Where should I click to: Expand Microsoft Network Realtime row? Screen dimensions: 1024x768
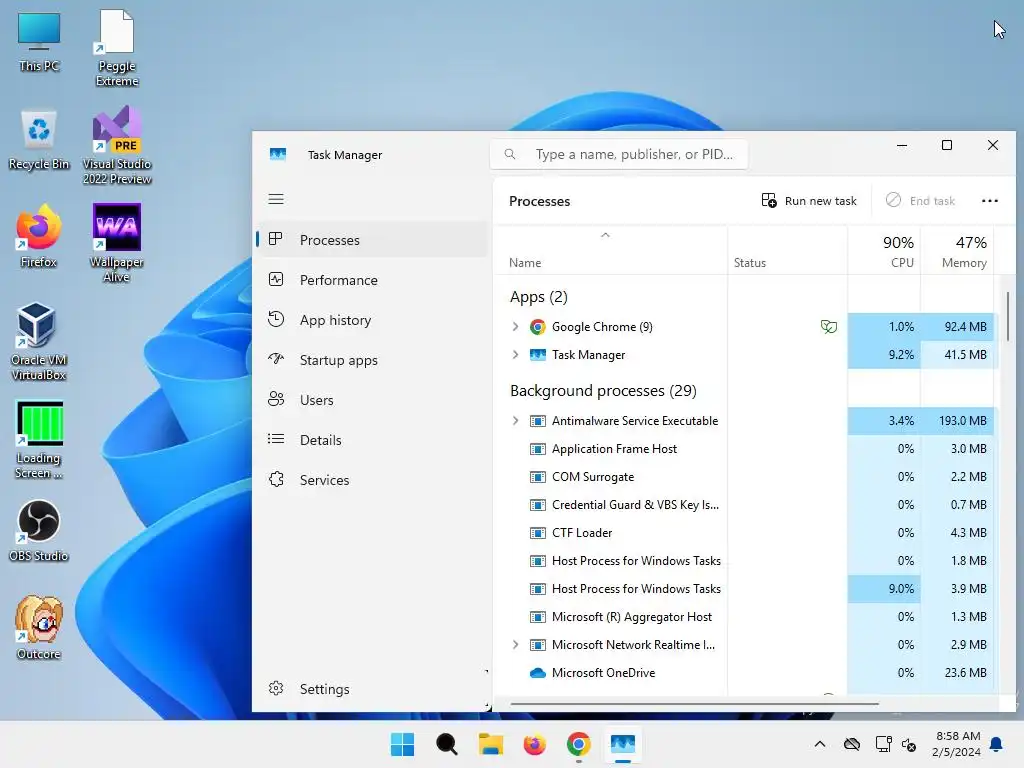pyautogui.click(x=515, y=645)
